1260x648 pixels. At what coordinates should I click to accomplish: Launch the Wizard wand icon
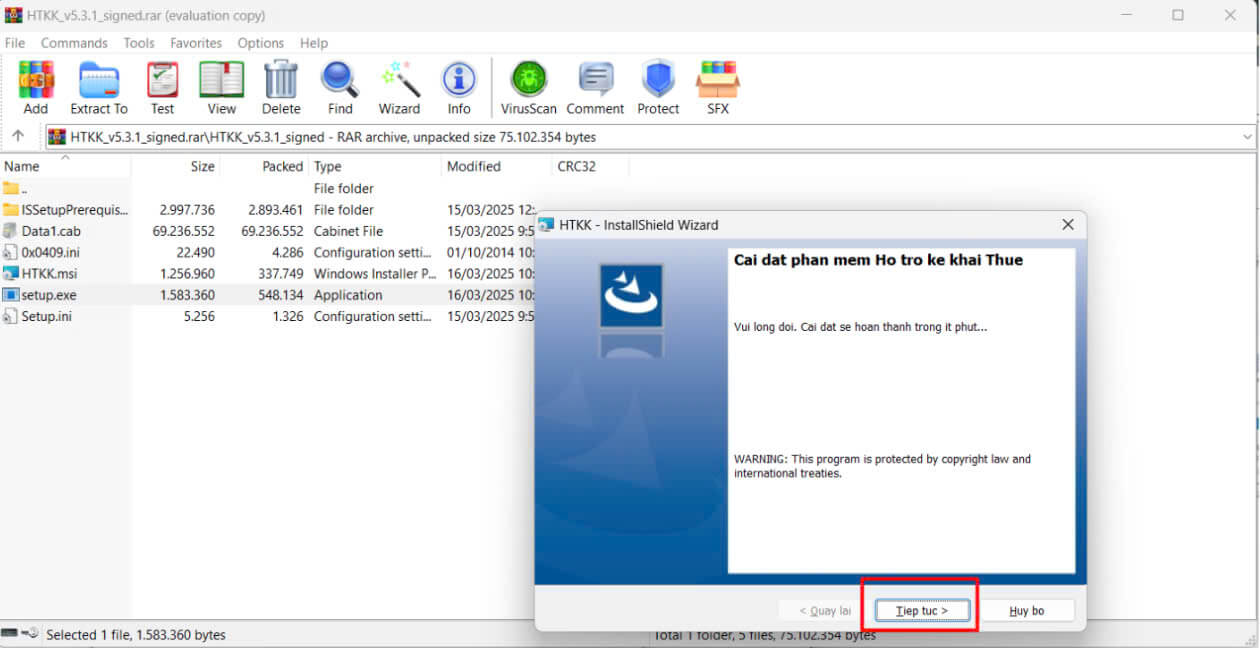point(399,79)
